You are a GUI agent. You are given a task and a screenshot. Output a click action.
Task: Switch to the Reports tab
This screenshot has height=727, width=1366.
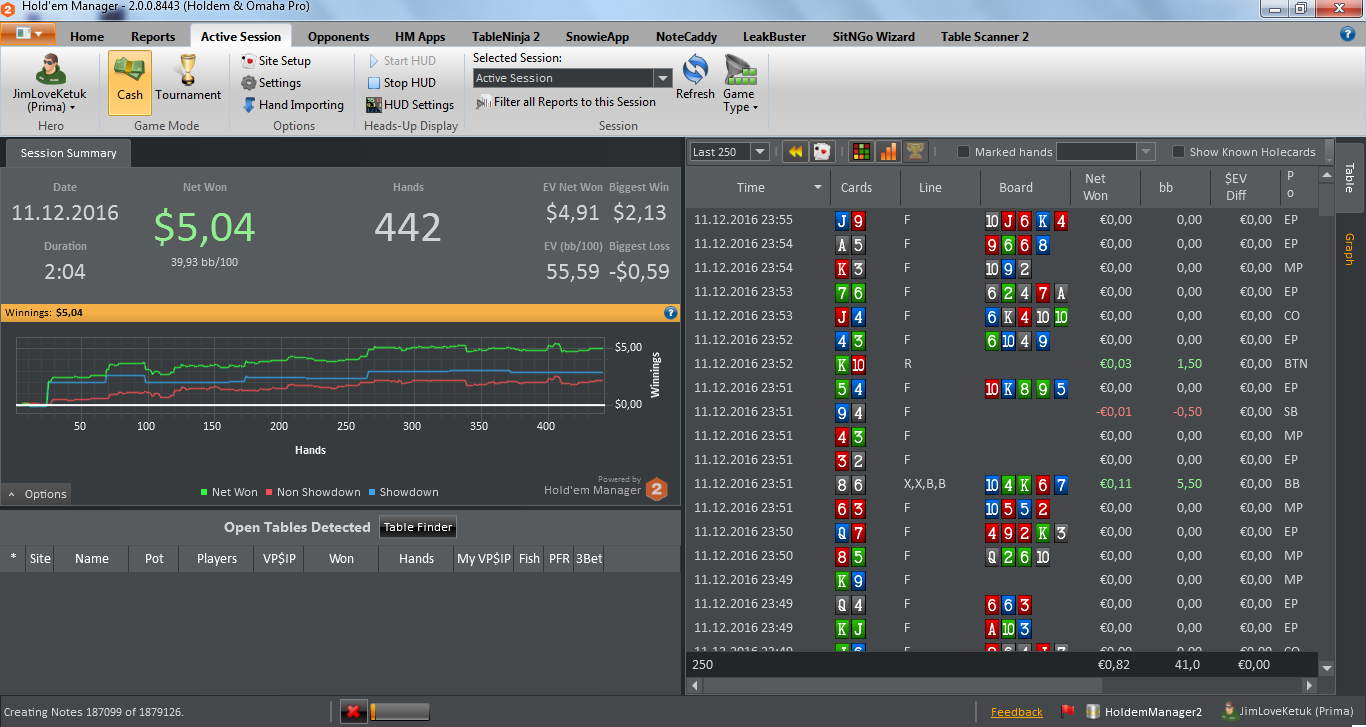coord(153,37)
